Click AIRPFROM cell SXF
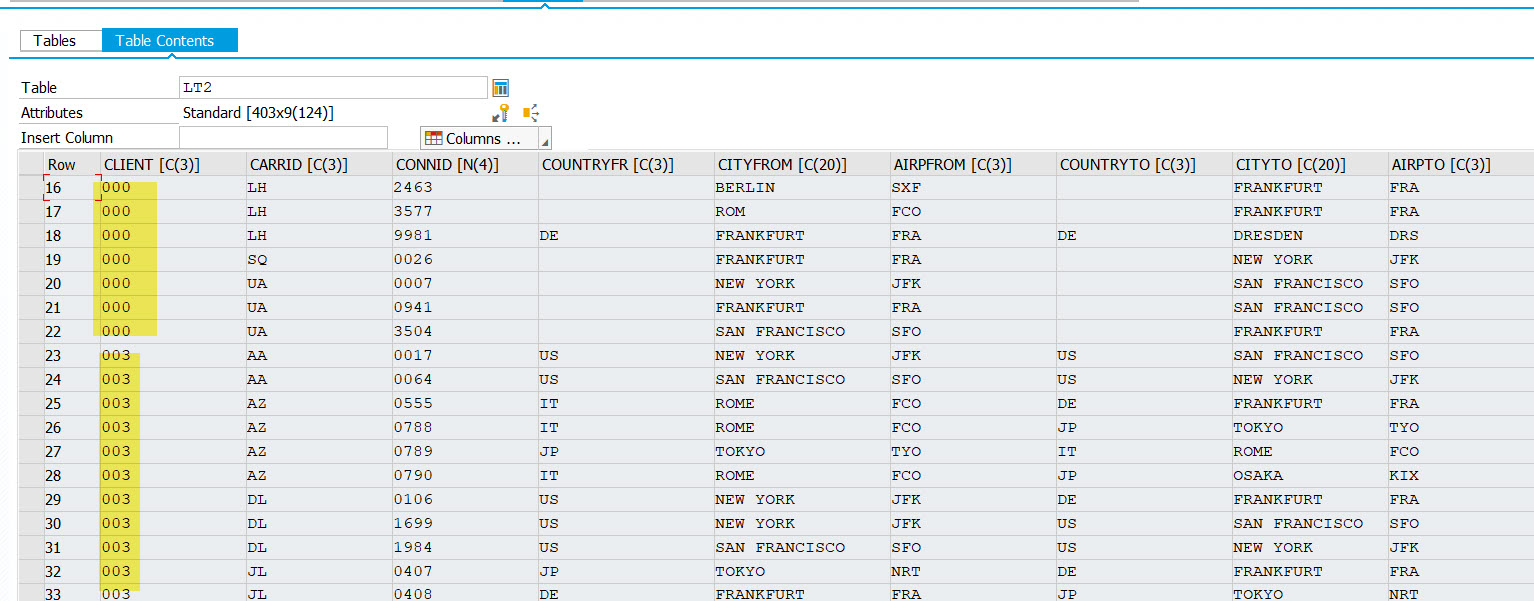1534x601 pixels. coord(972,187)
